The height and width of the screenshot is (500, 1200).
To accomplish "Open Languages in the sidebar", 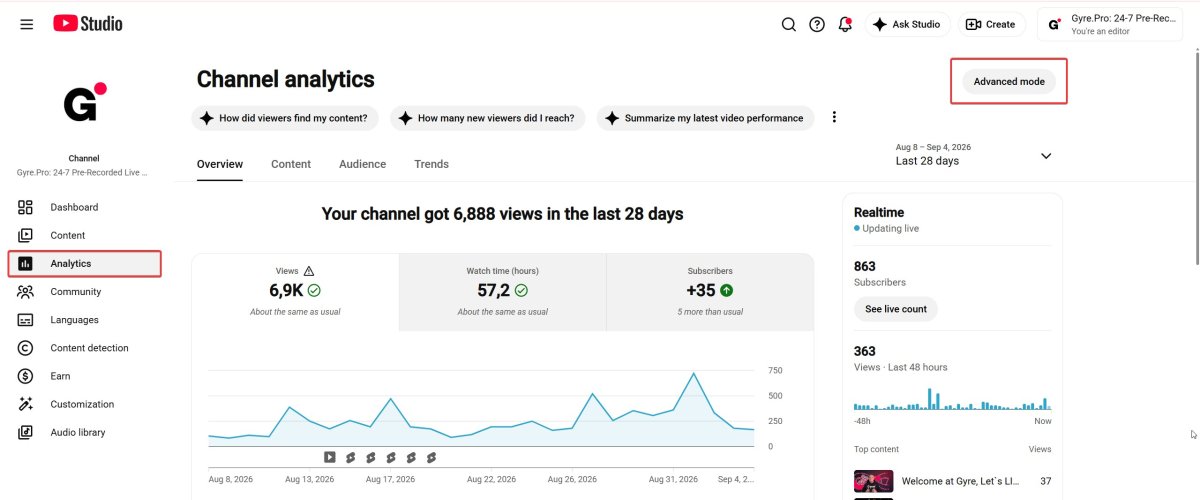I will [84, 320].
